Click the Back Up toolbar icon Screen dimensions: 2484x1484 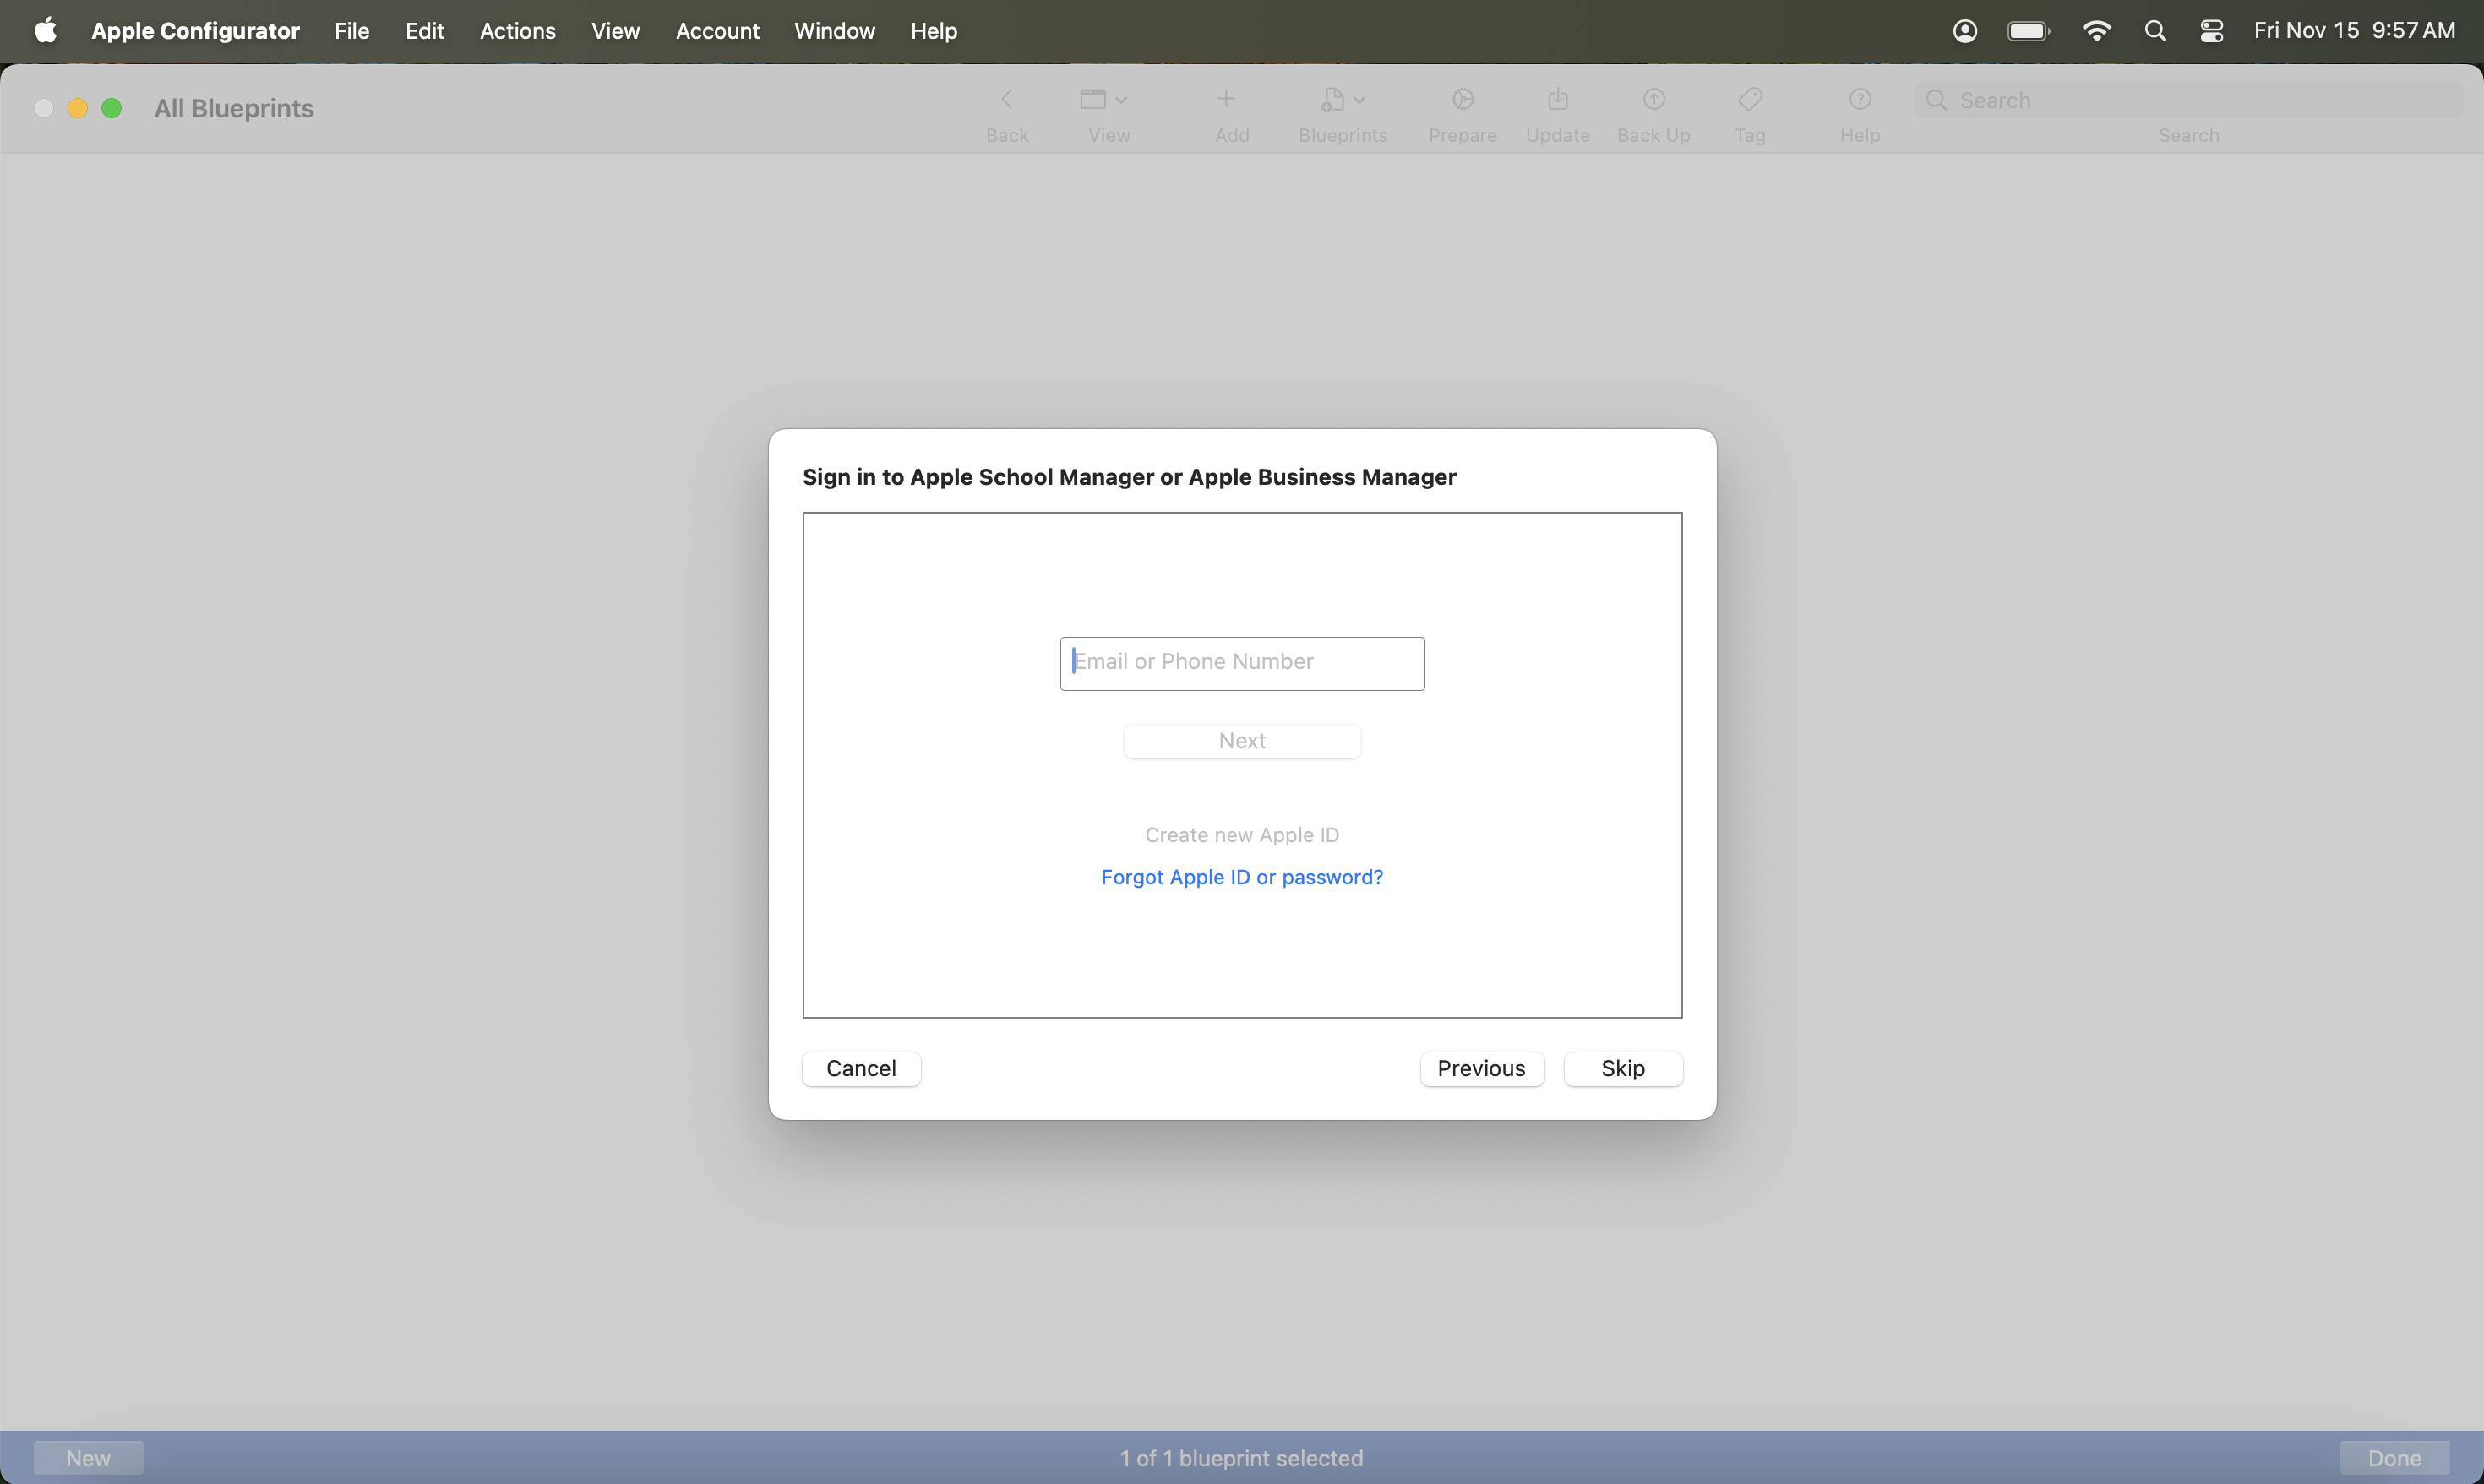(1654, 99)
